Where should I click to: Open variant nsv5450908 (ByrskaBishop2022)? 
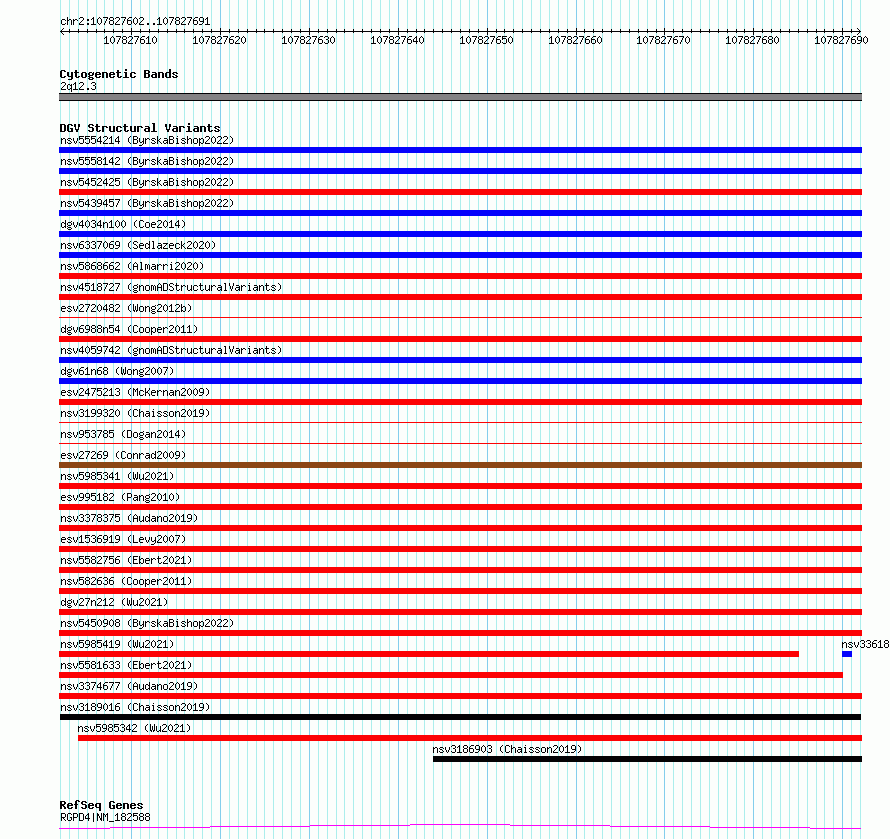pos(147,623)
